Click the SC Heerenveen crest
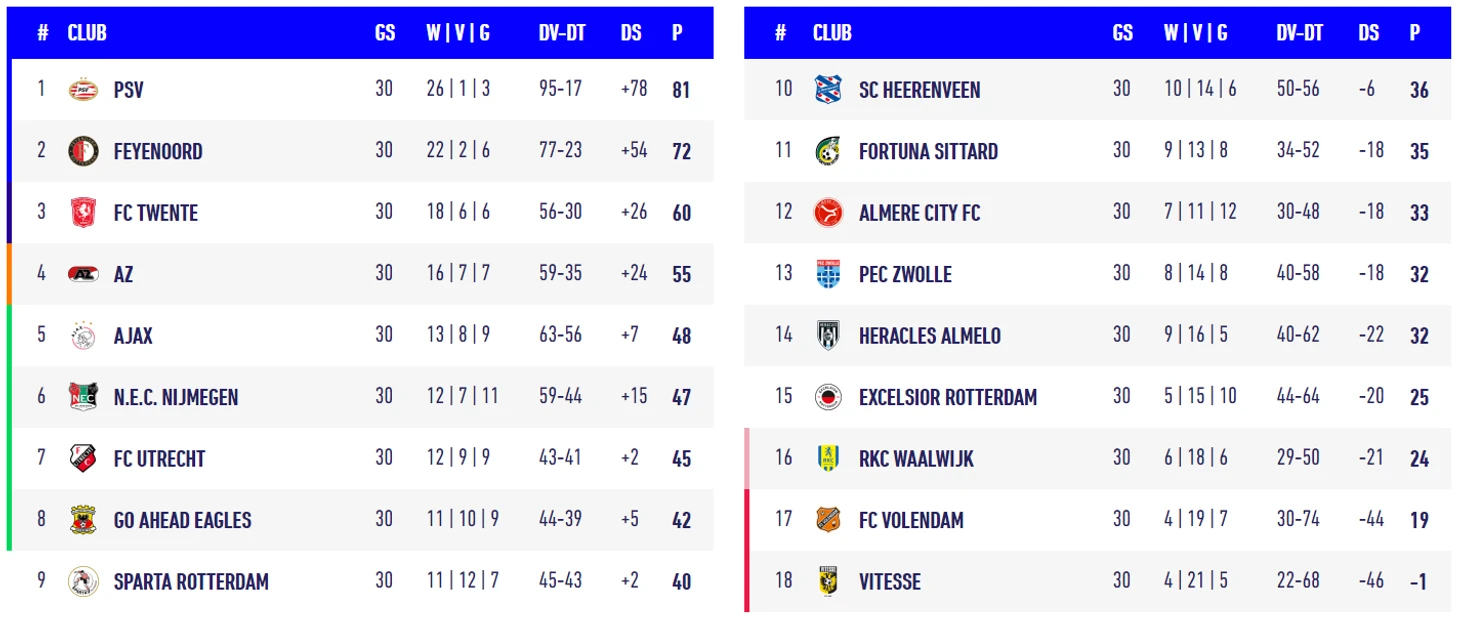Viewport: 1460px width, 624px height. click(x=828, y=89)
